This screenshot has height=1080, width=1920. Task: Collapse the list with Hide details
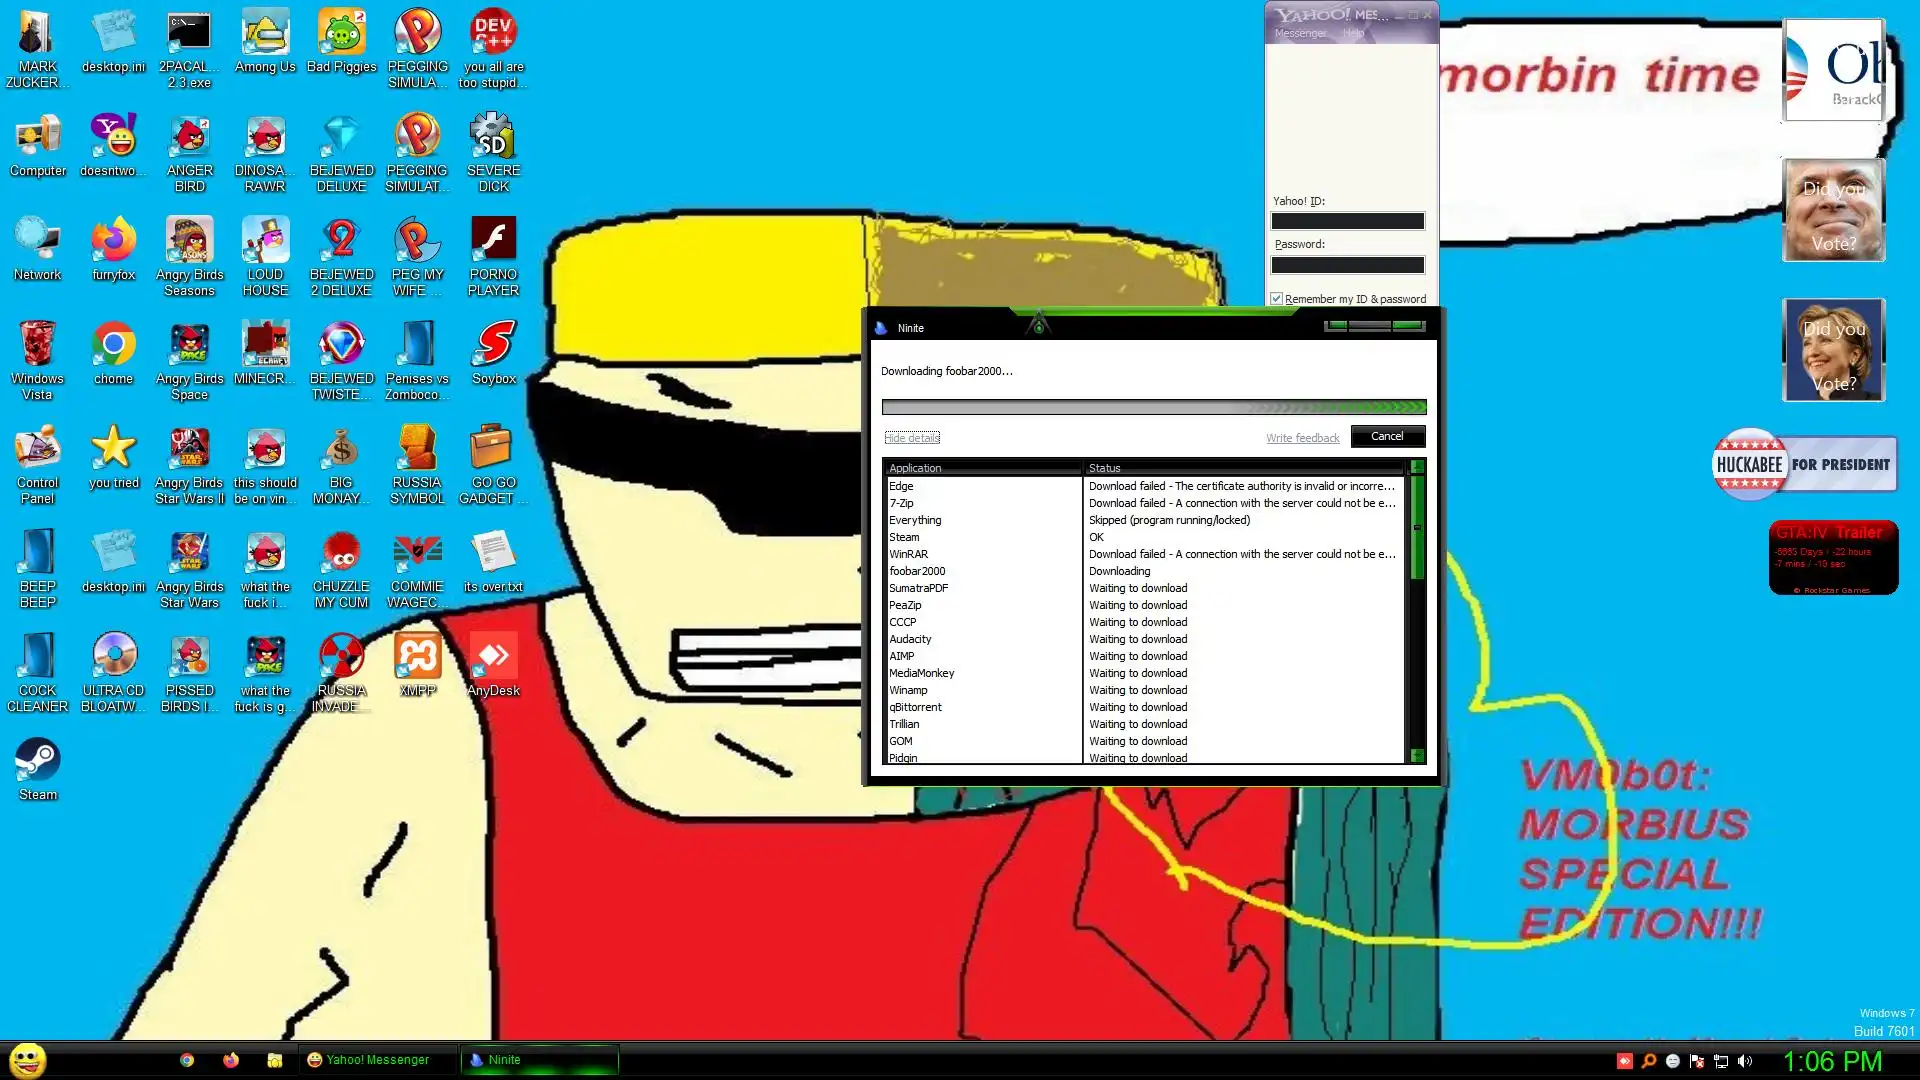pyautogui.click(x=912, y=438)
